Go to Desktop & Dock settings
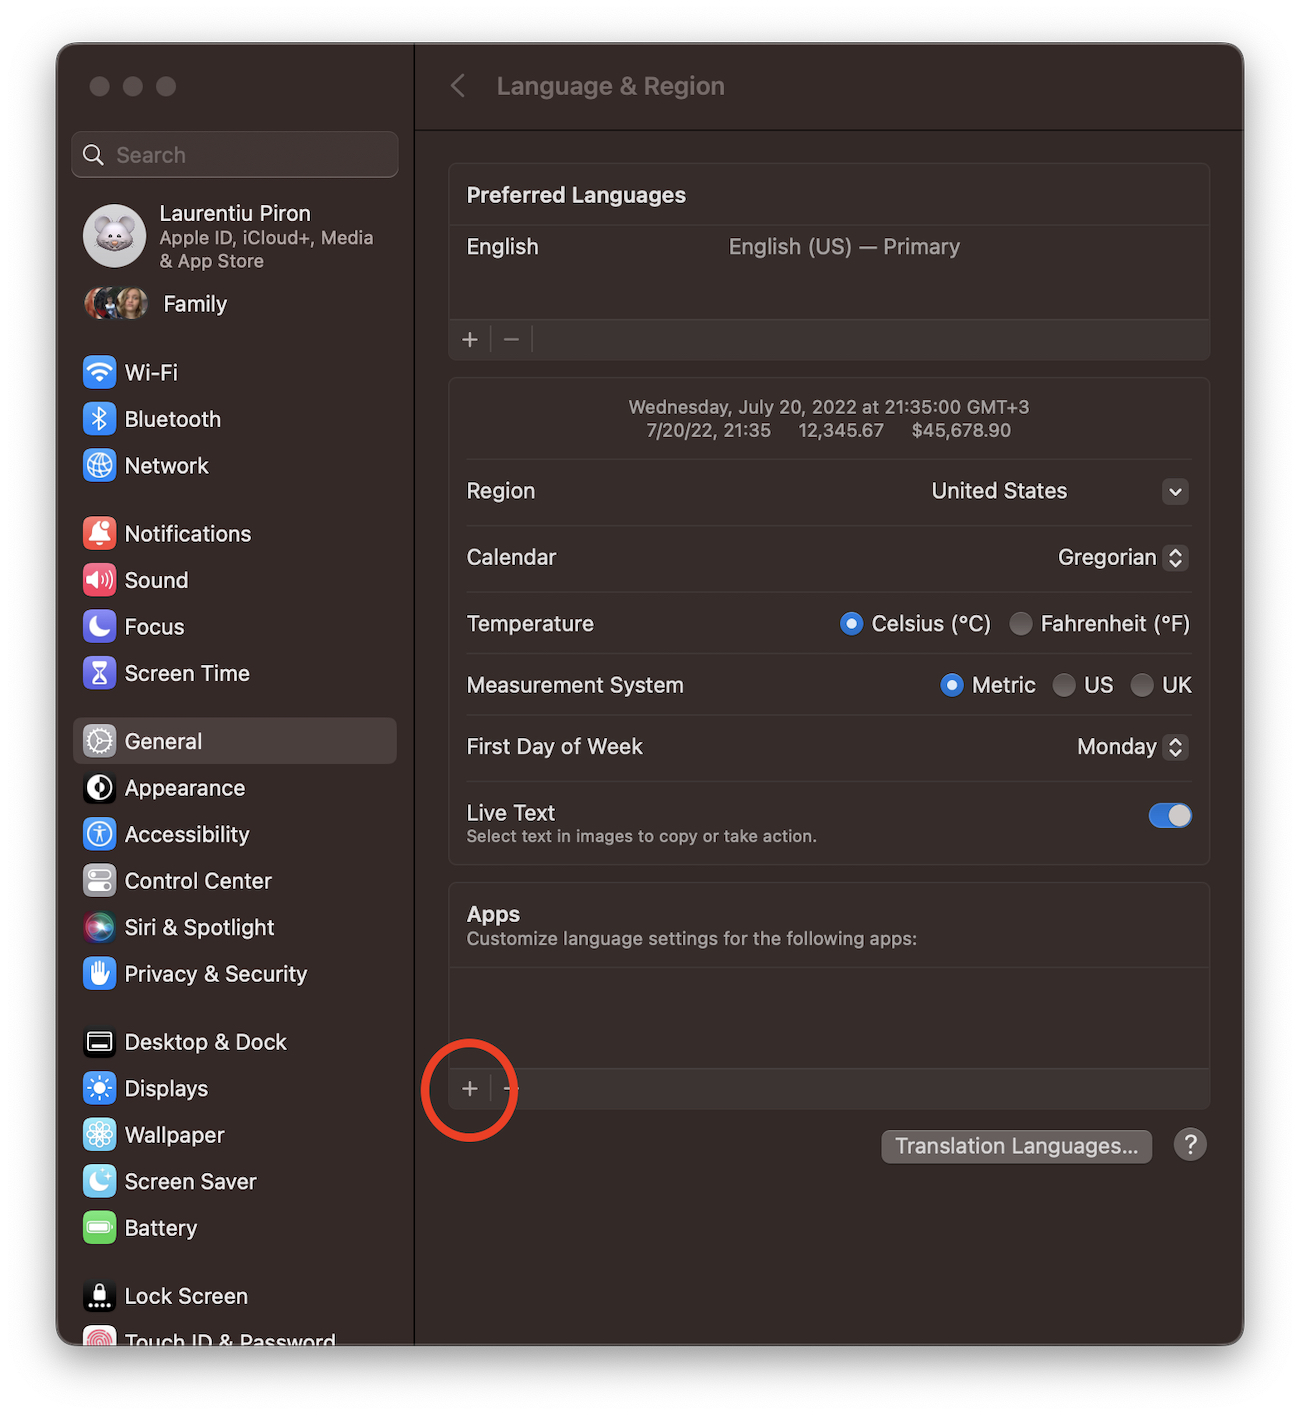Image resolution: width=1300 pixels, height=1415 pixels. (x=205, y=1042)
